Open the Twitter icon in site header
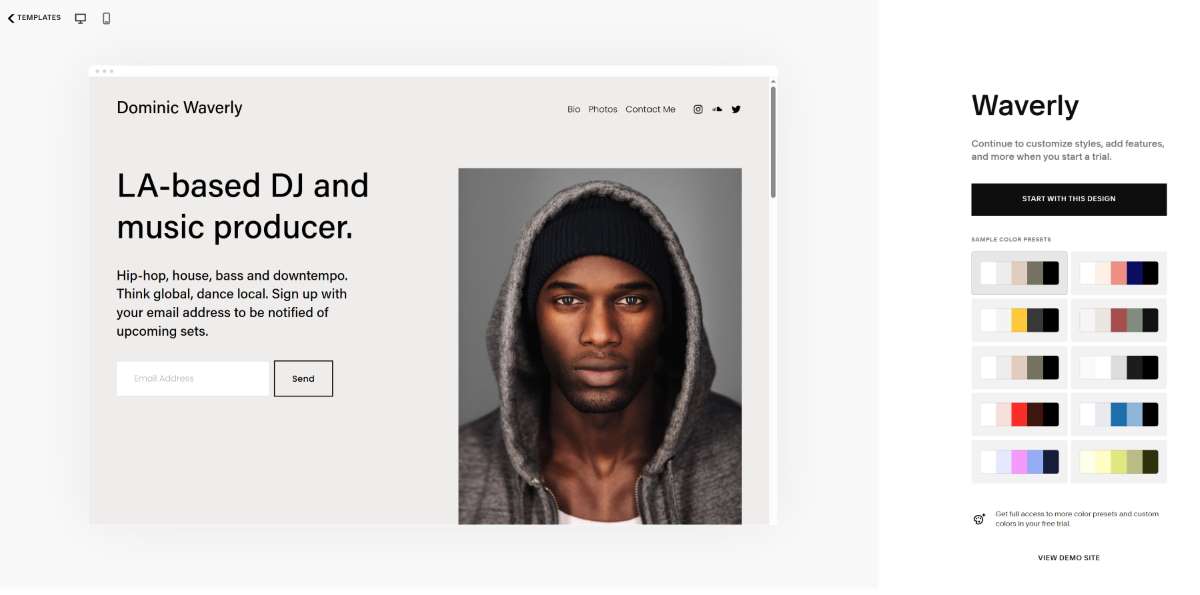1200x595 pixels. [736, 109]
